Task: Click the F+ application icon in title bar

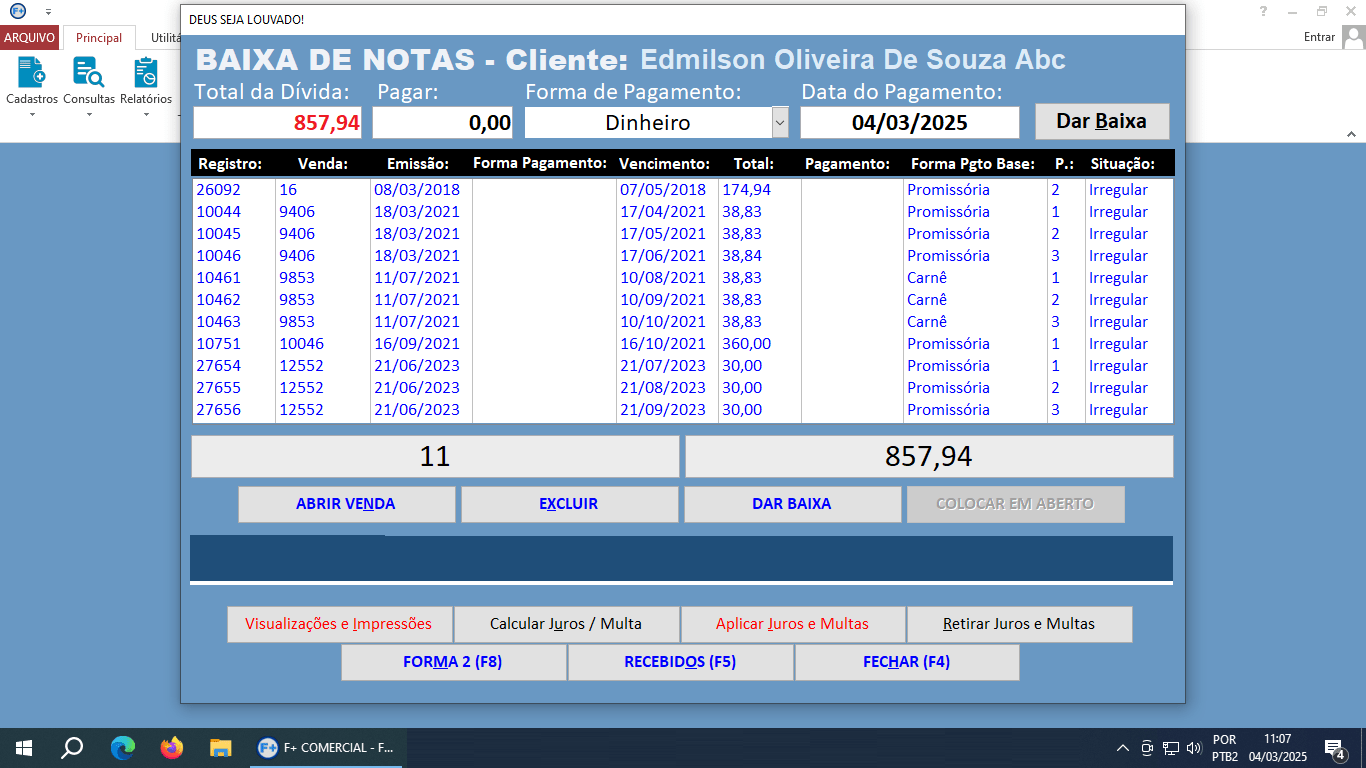Action: 19,11
